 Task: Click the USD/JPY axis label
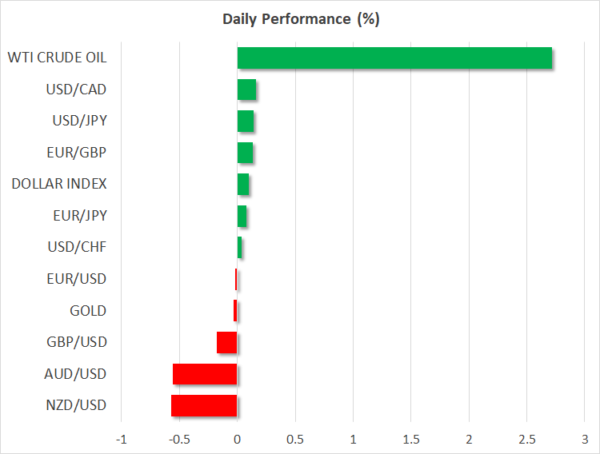tap(80, 121)
